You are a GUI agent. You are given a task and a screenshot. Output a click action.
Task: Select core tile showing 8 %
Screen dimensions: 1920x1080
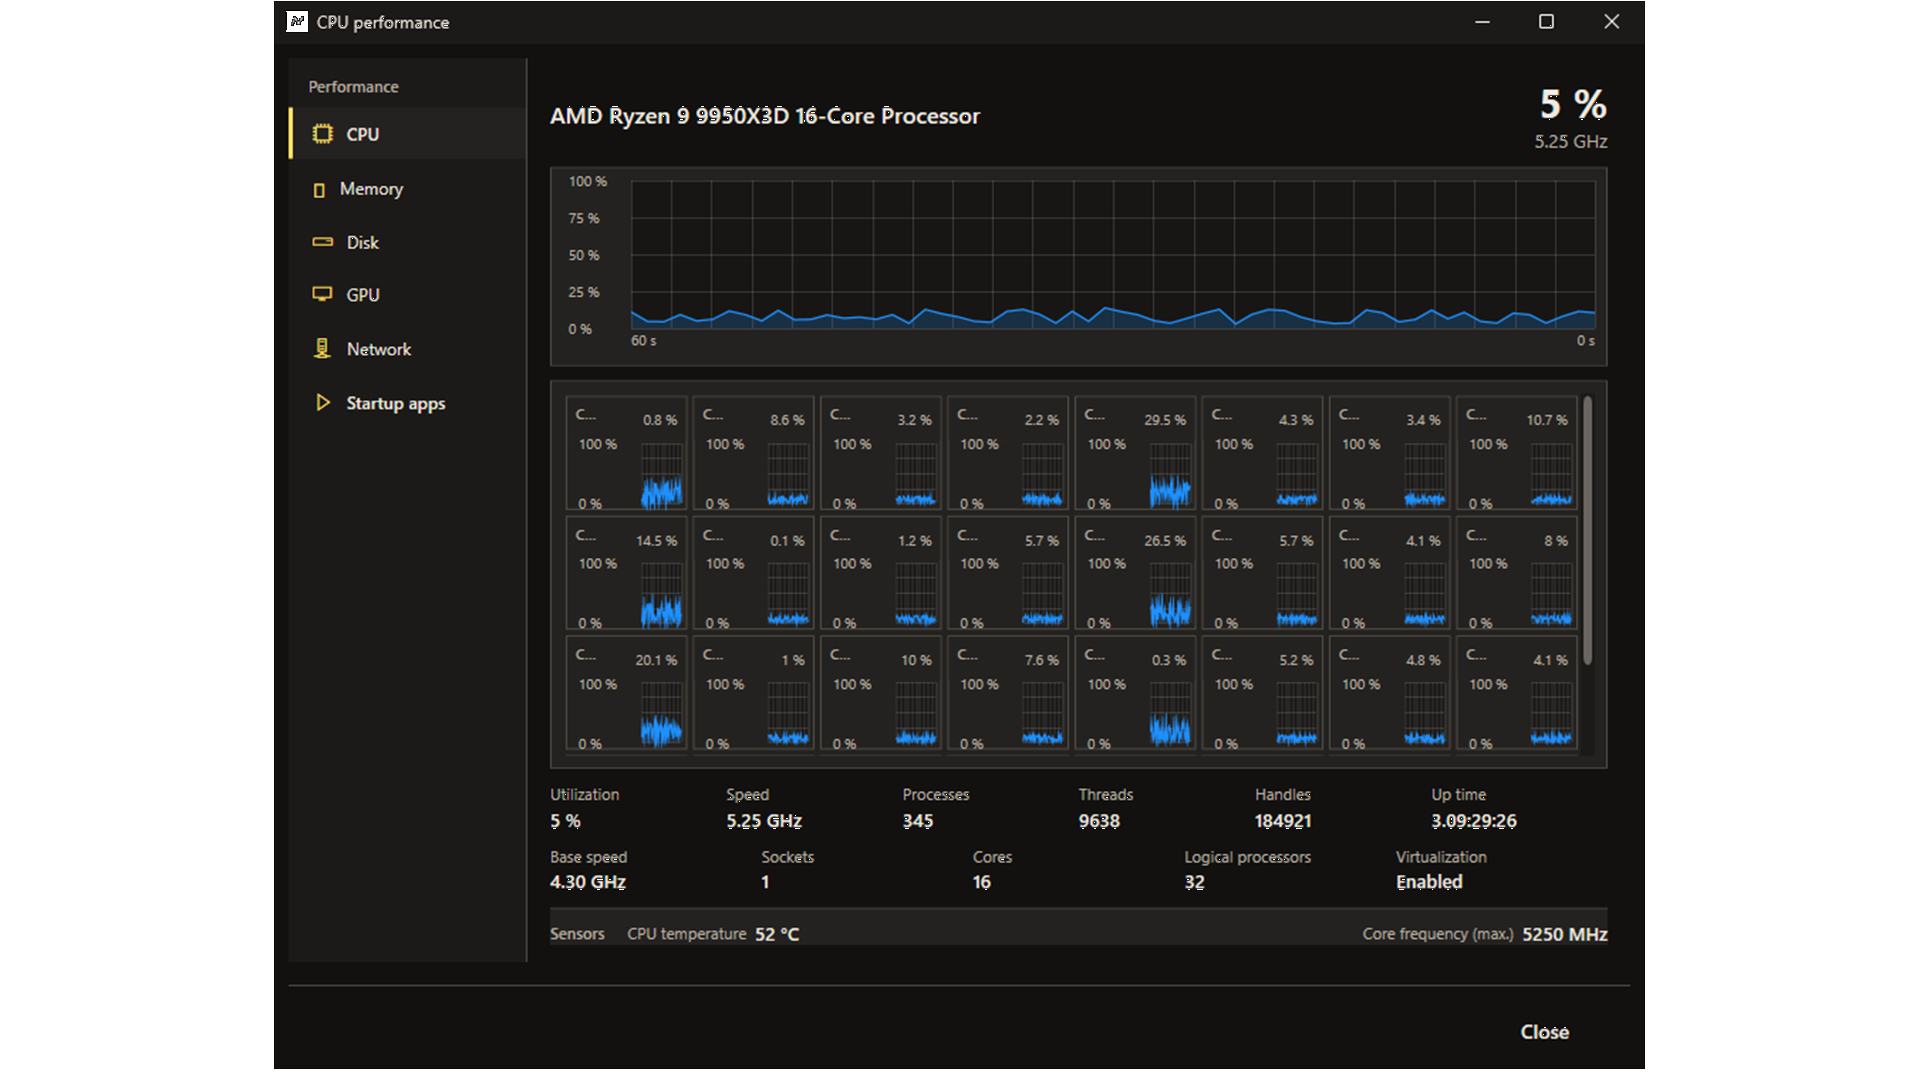[1516, 574]
